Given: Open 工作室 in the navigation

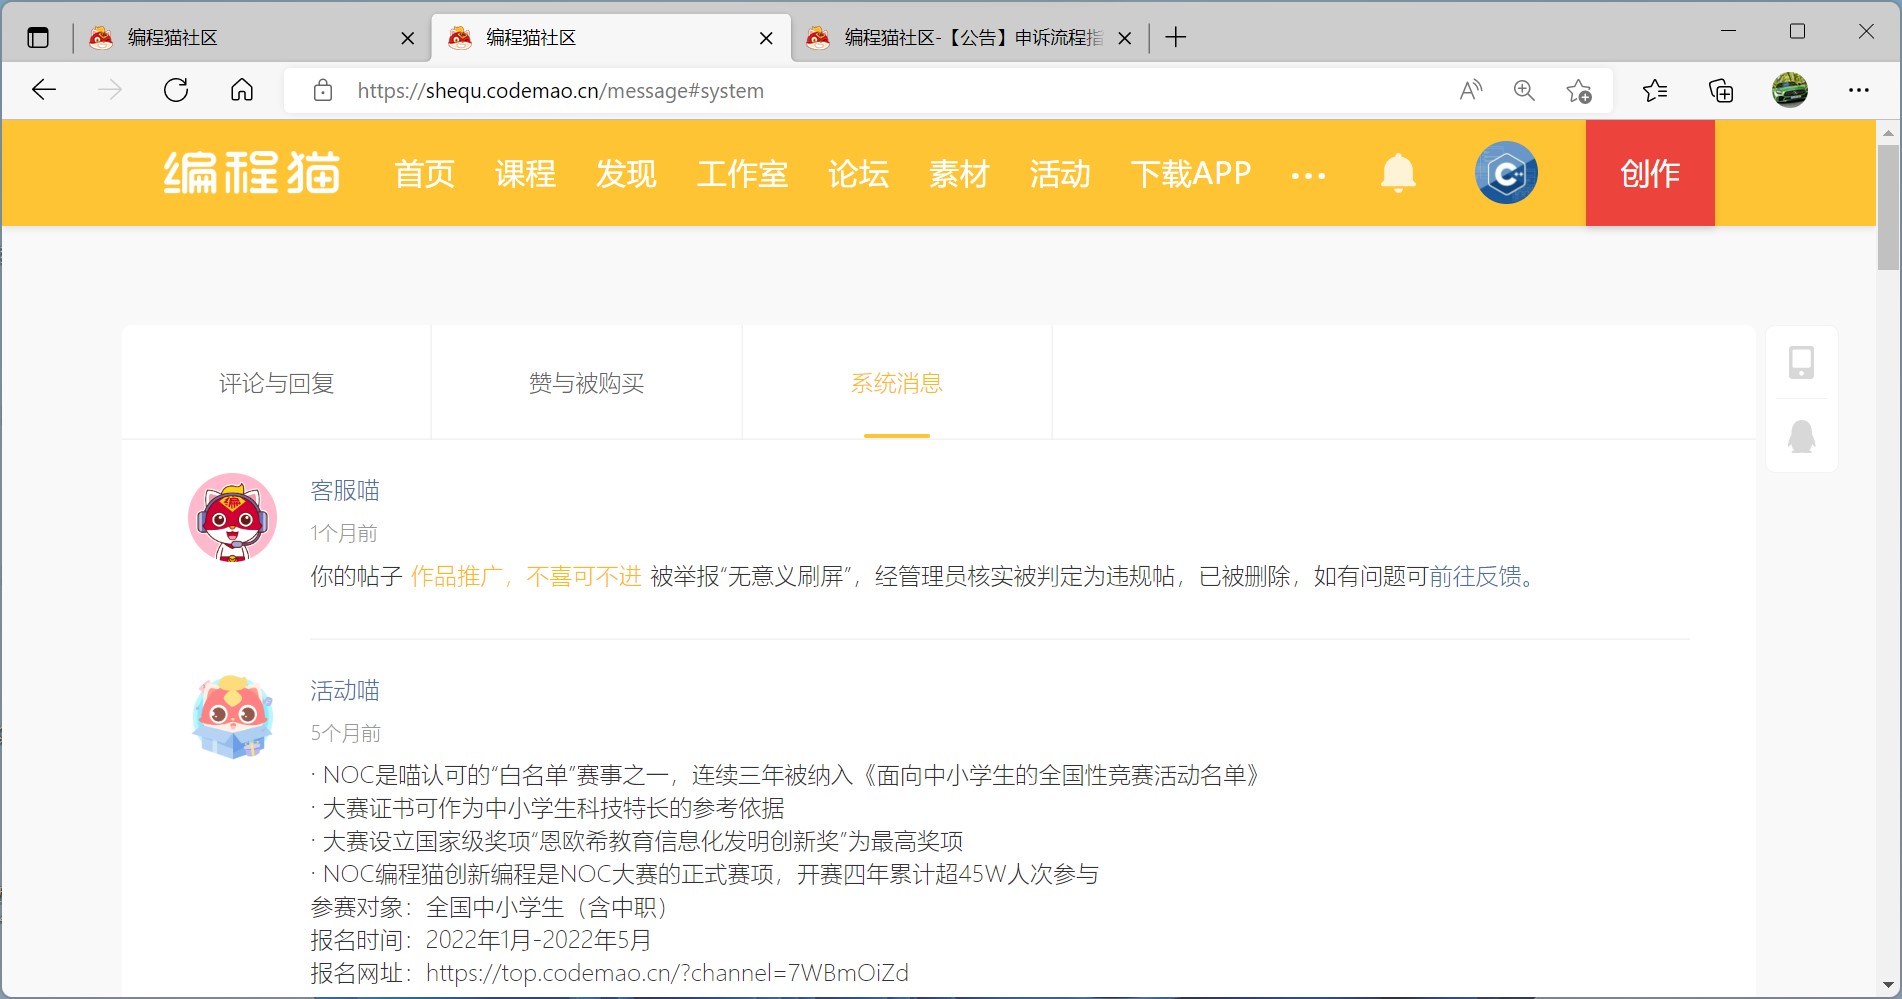Looking at the screenshot, I should click(x=742, y=174).
